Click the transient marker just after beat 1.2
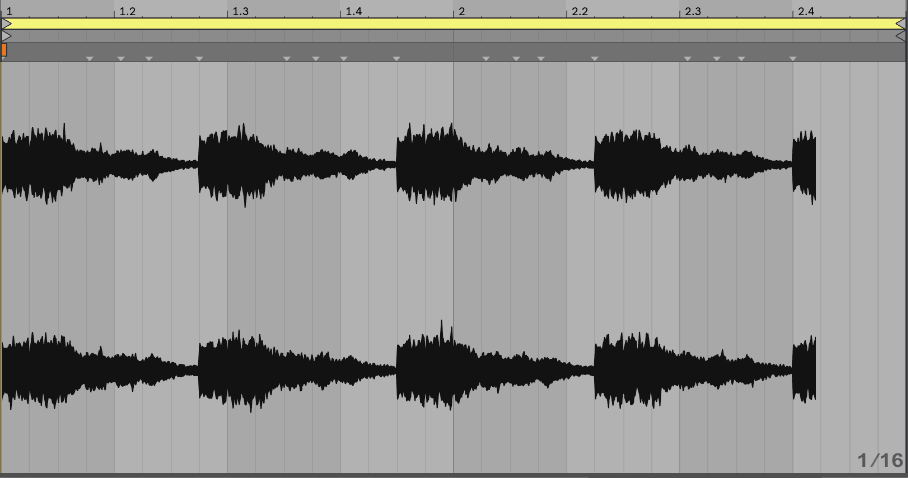Viewport: 908px width, 478px height. point(121,59)
